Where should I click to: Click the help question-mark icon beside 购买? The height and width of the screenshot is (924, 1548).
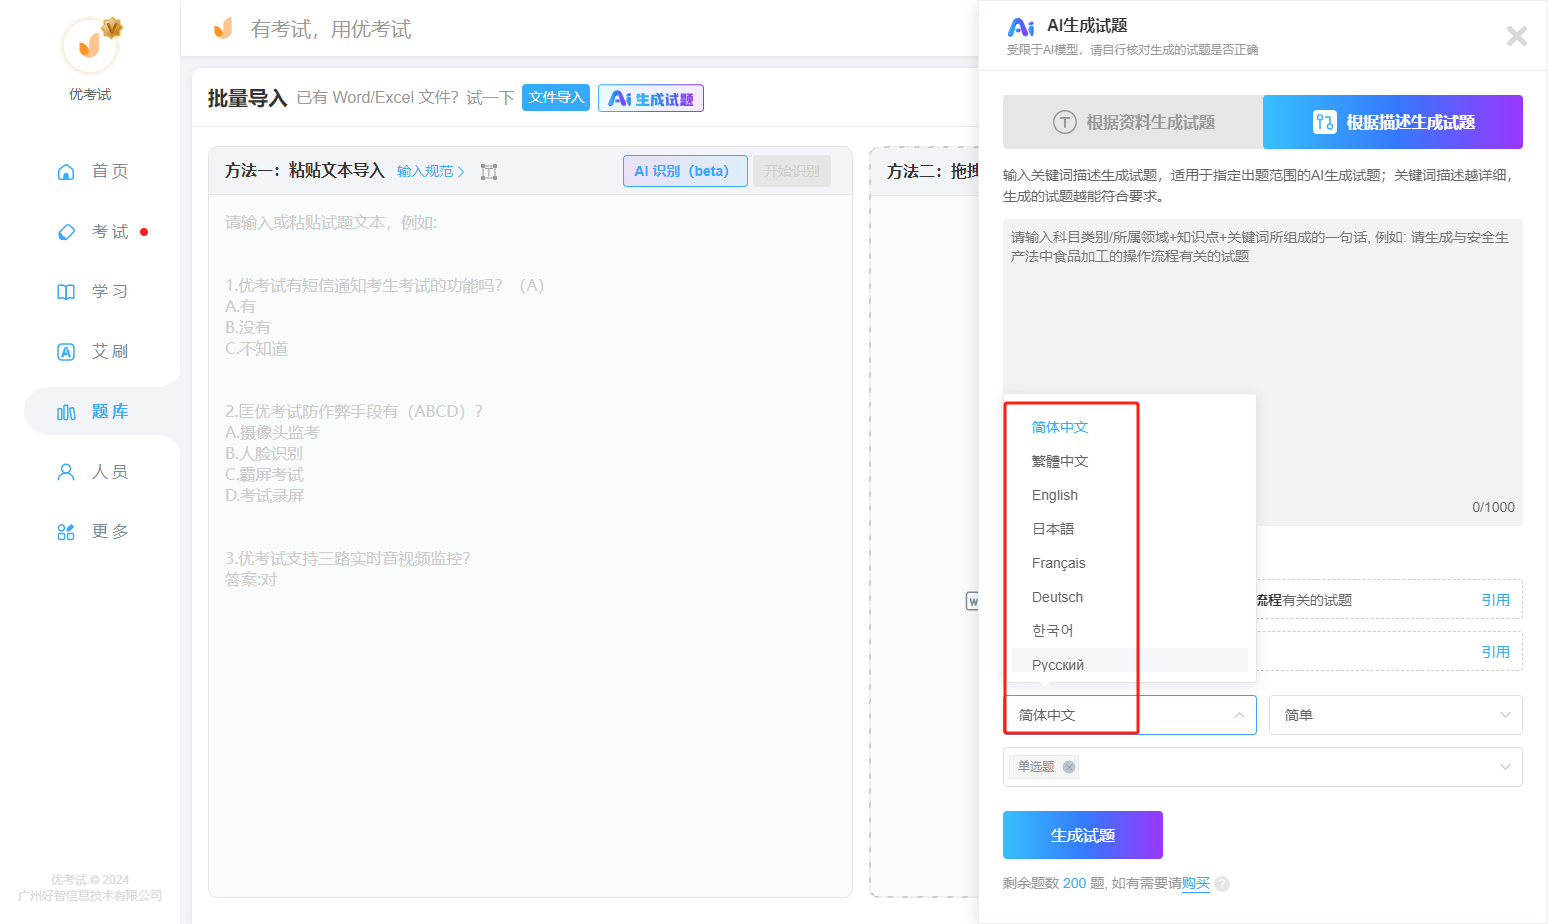(x=1222, y=884)
